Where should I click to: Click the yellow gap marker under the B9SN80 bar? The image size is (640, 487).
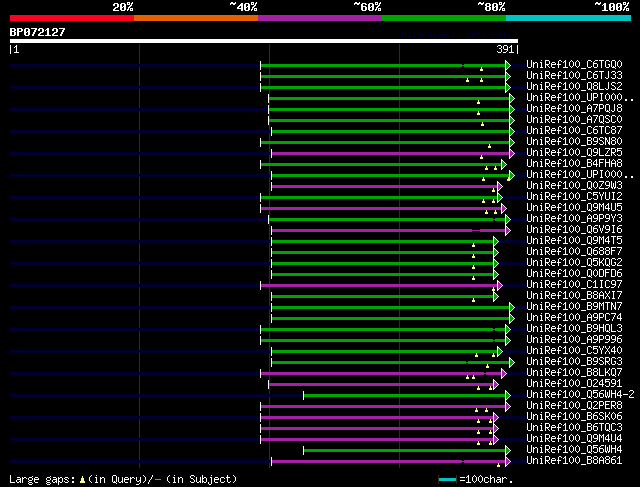(489, 146)
